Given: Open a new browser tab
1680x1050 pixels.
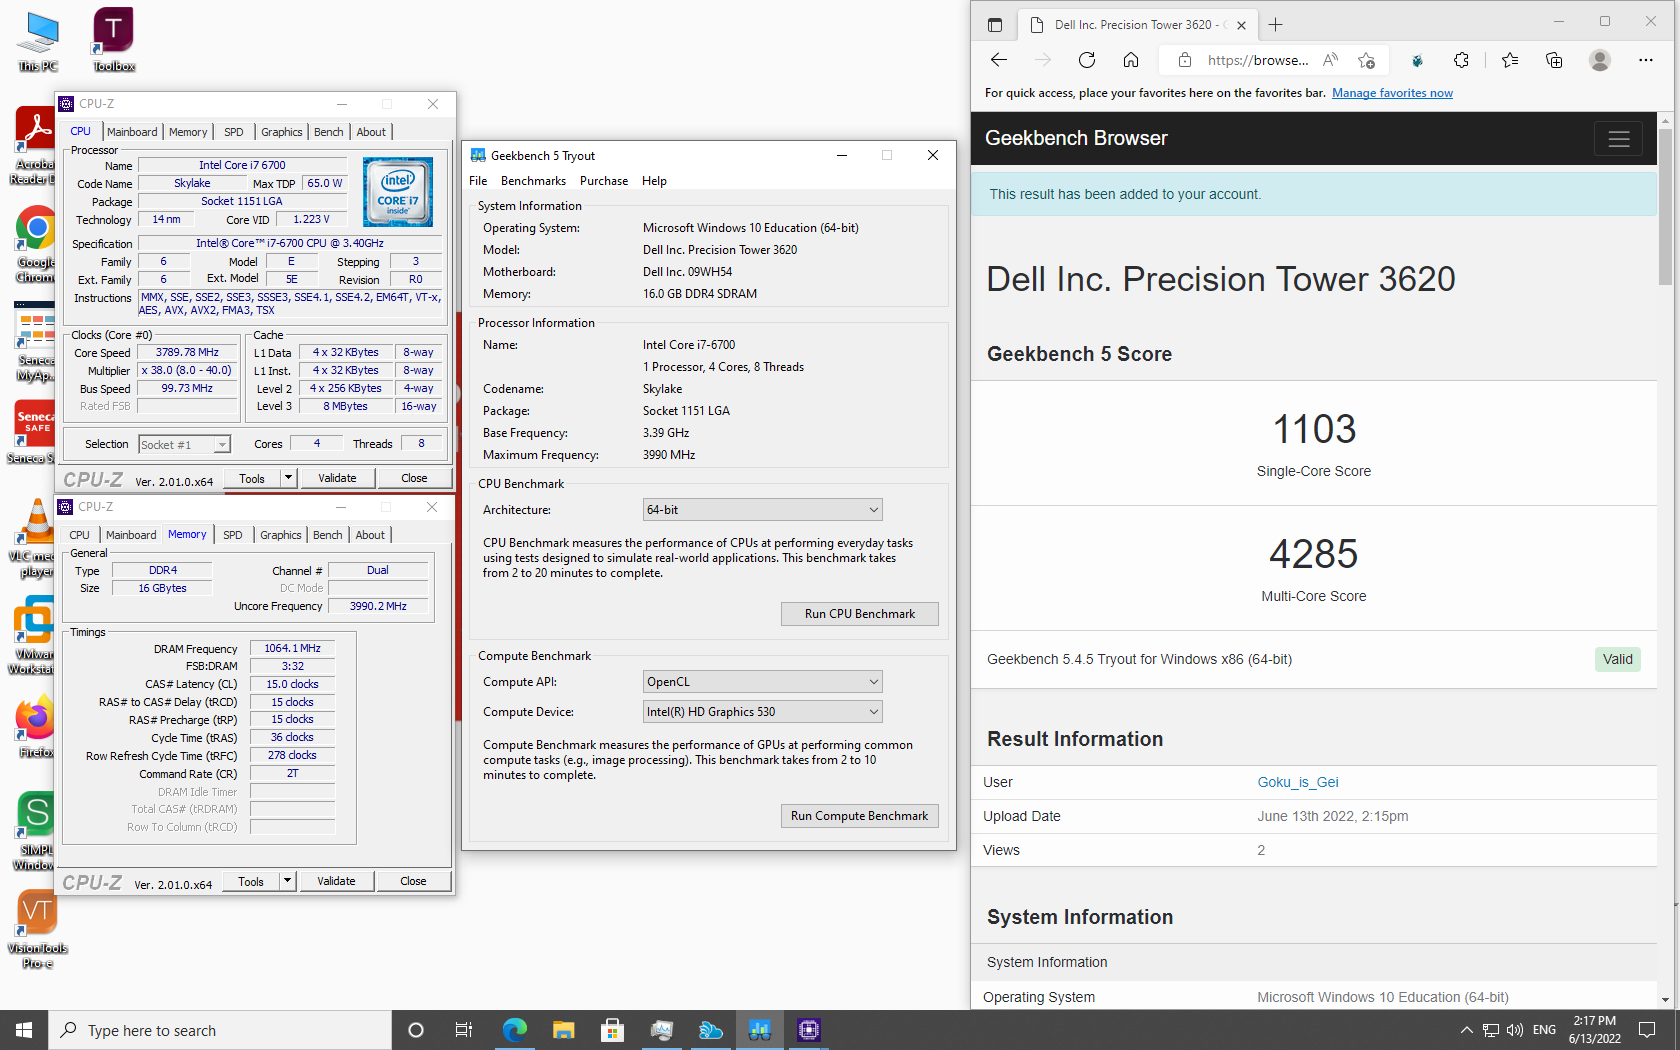Looking at the screenshot, I should click(x=1275, y=25).
